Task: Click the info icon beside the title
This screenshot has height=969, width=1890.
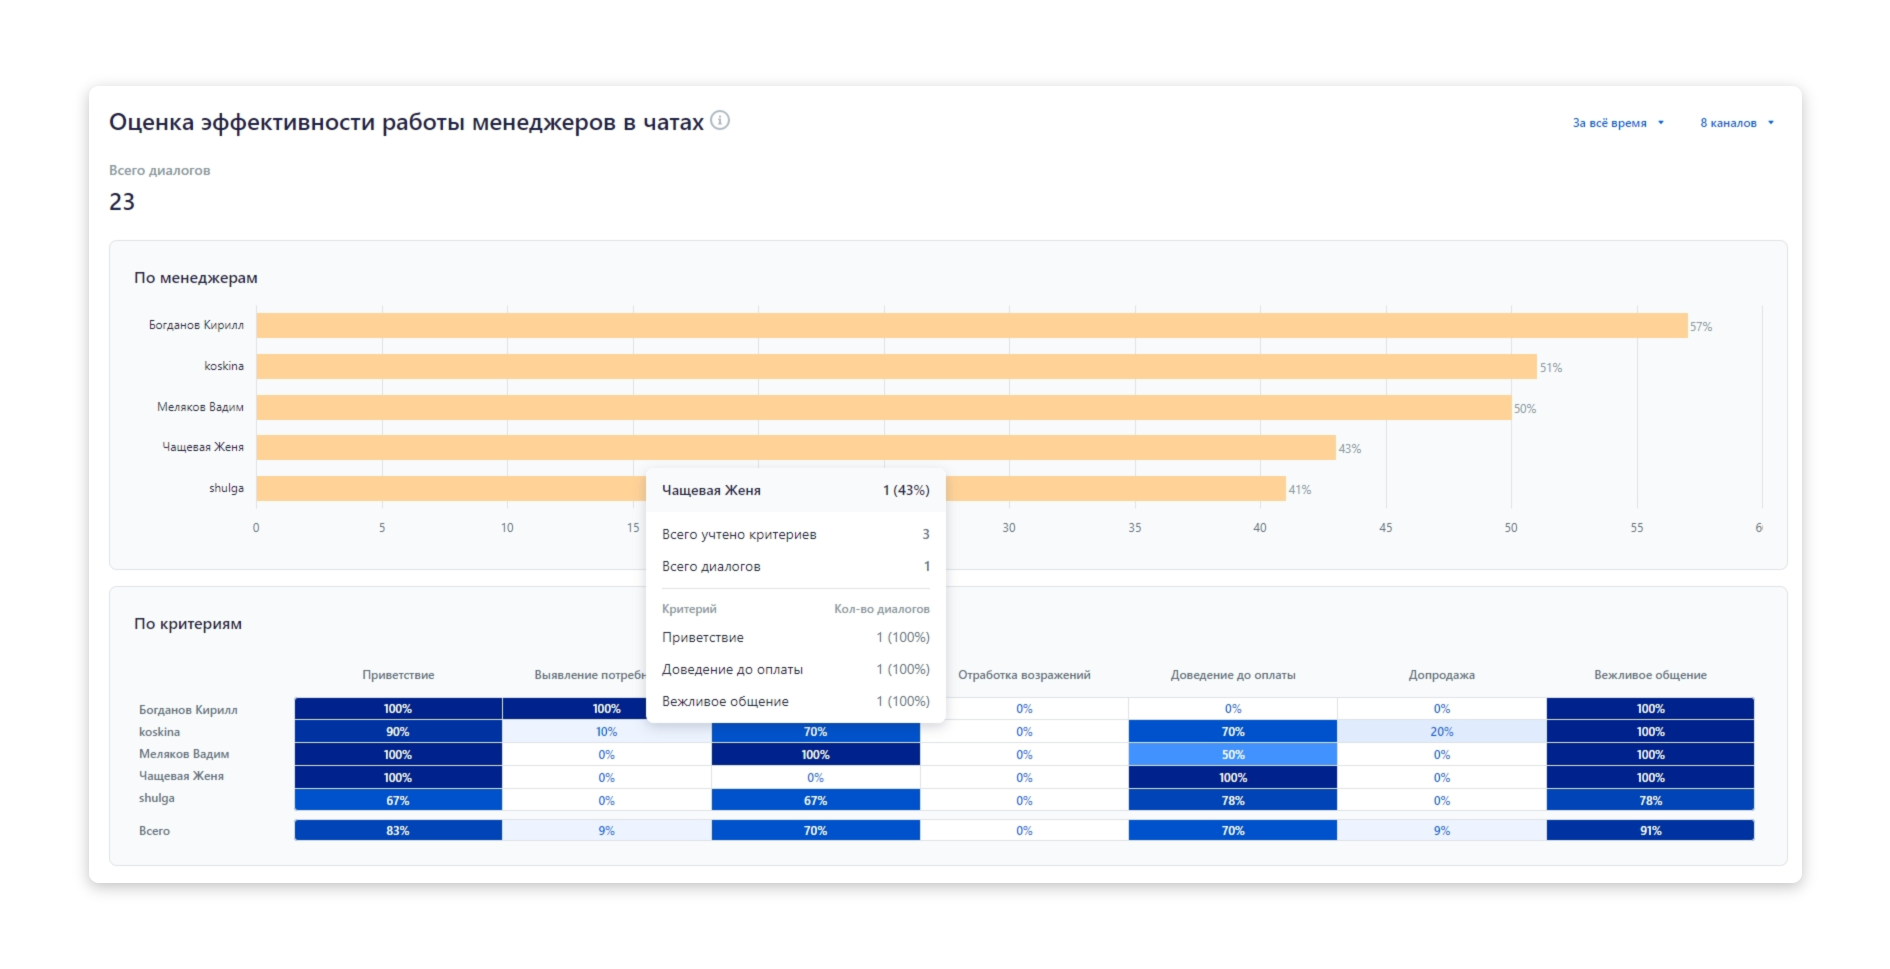Action: 720,121
